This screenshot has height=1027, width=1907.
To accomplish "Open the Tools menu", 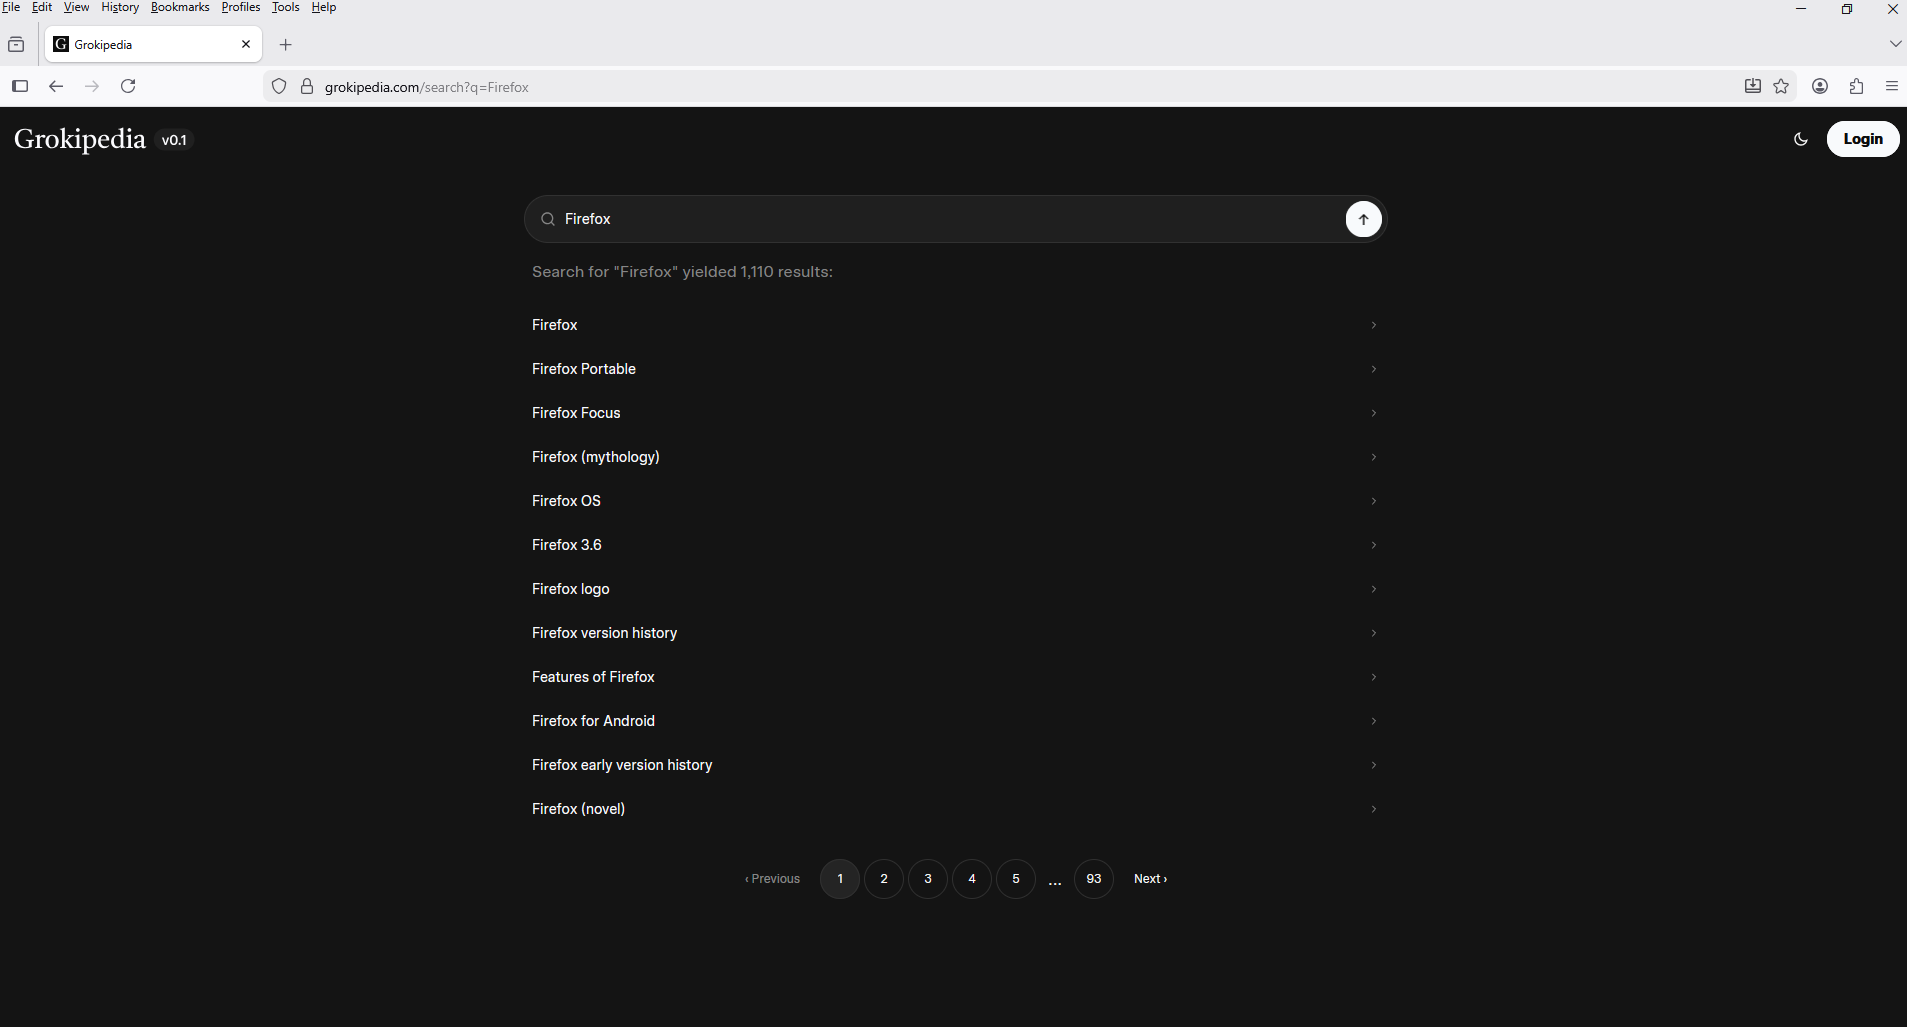I will coord(286,7).
